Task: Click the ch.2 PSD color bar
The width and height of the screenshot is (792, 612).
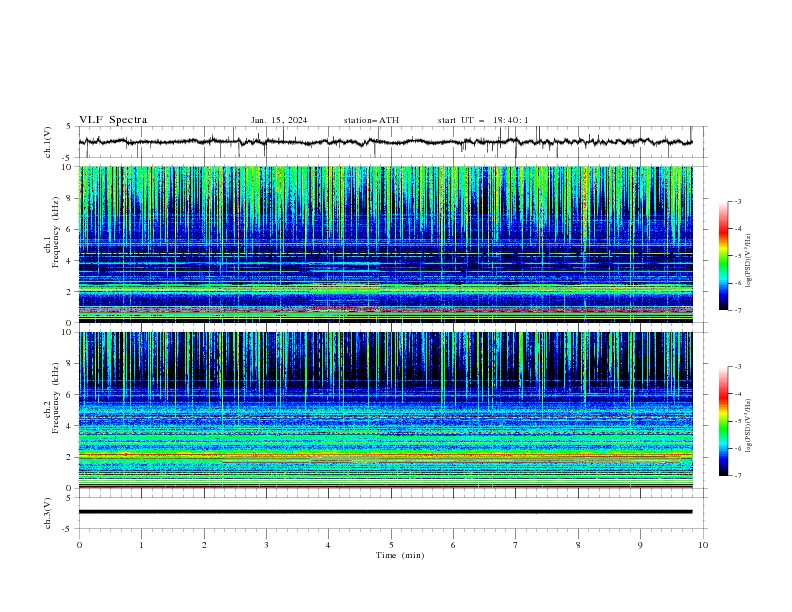Action: click(x=723, y=421)
